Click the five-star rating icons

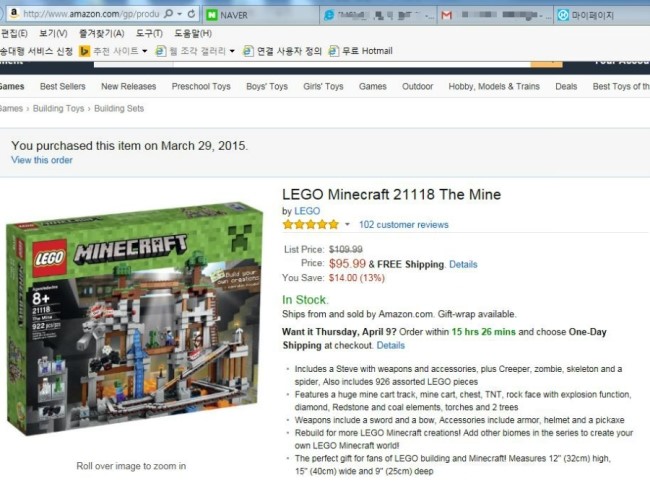pyautogui.click(x=311, y=225)
